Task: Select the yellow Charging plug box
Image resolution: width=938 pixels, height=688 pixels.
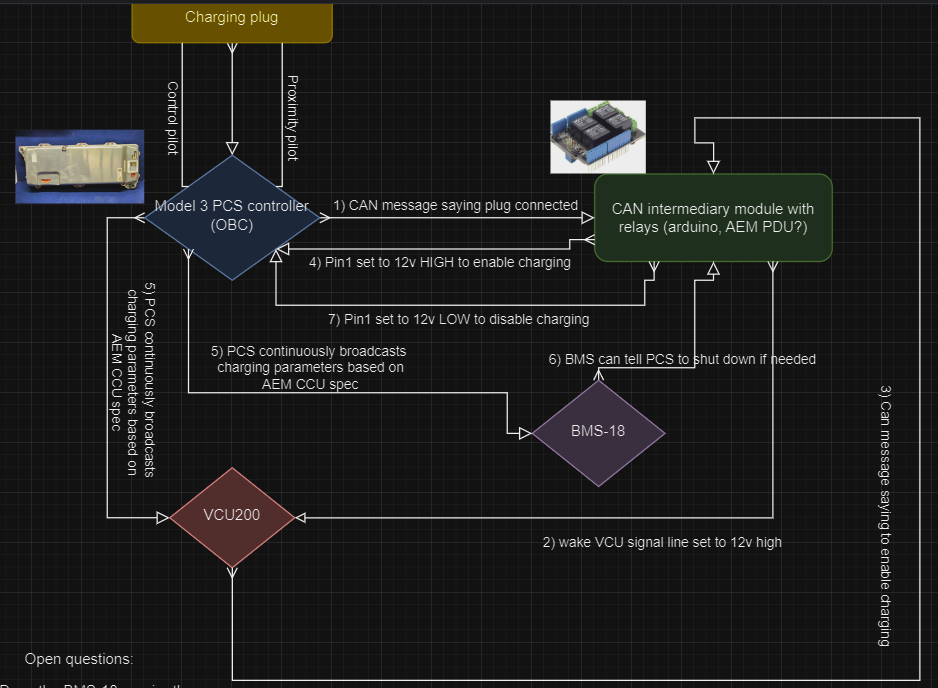Action: pyautogui.click(x=231, y=20)
